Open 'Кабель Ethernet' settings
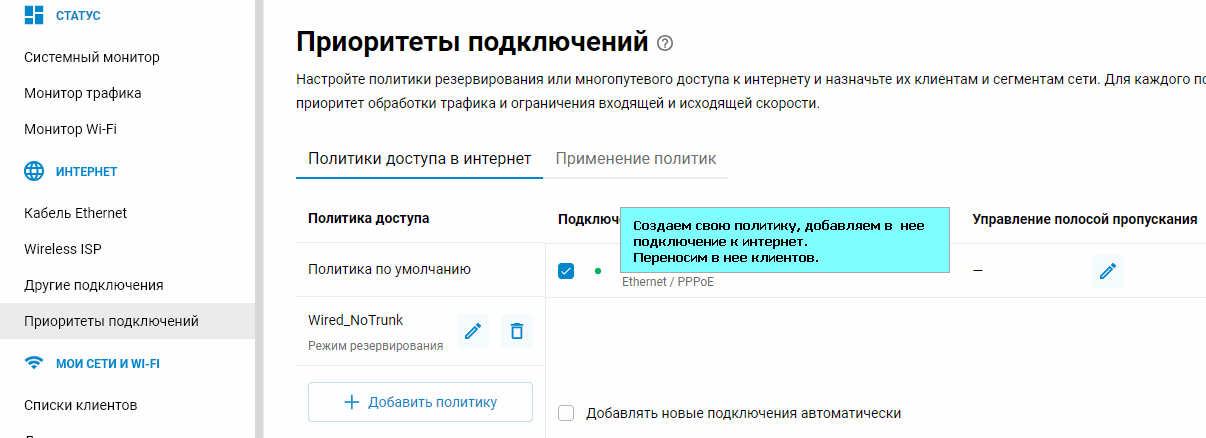 pyautogui.click(x=75, y=213)
